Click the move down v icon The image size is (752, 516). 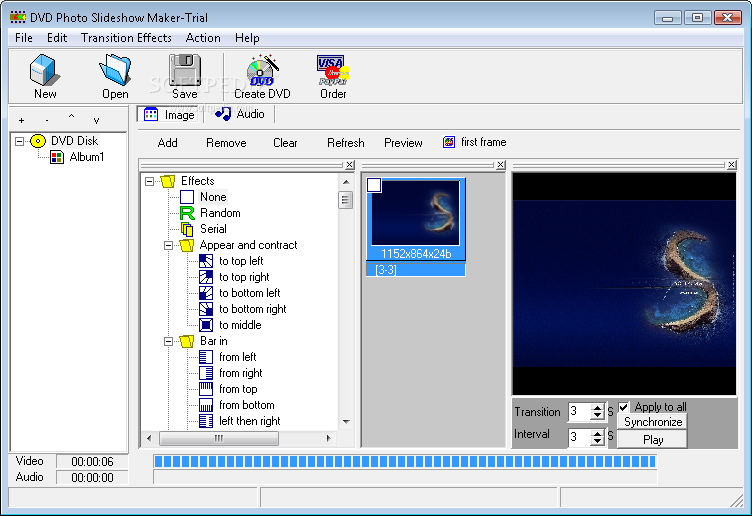tap(96, 120)
